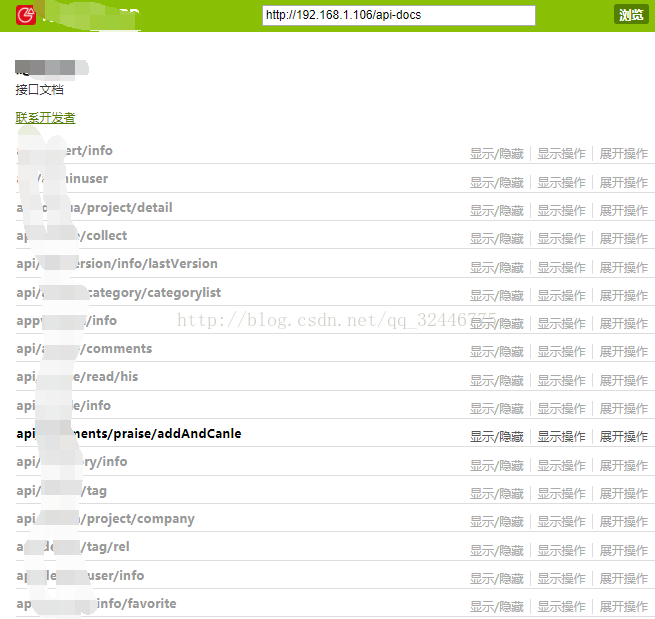
Task: Click 展开操作 for the tag/rel row
Action: [x=624, y=551]
